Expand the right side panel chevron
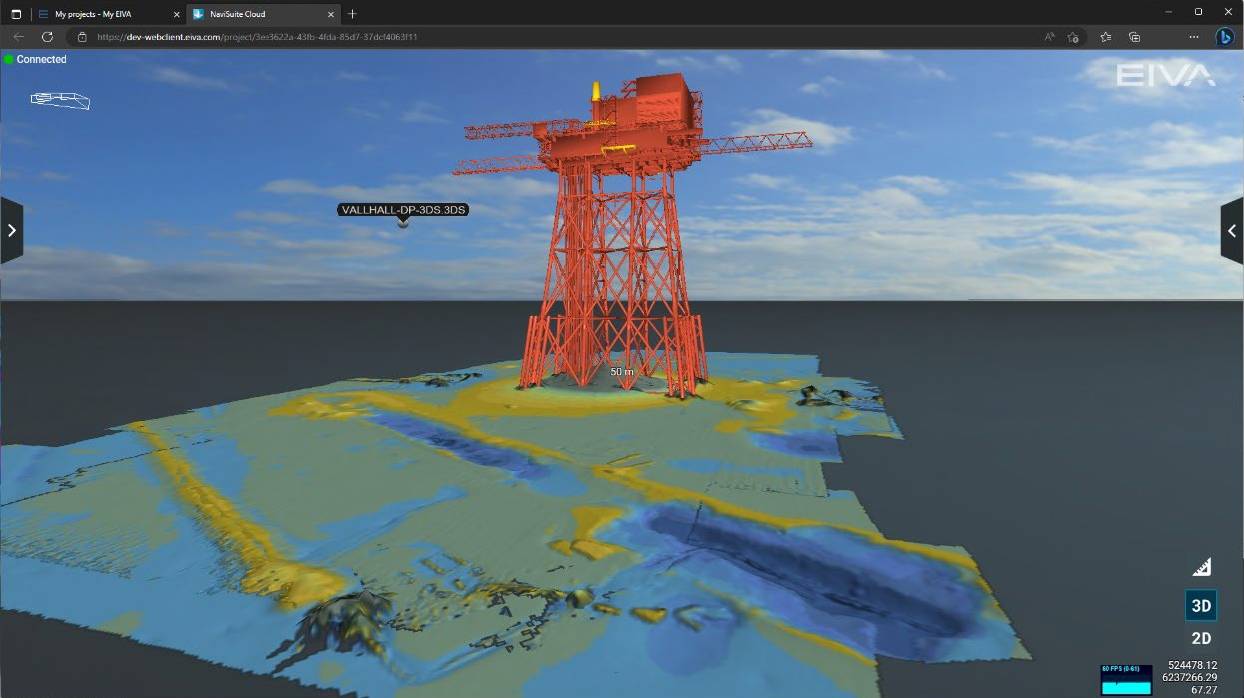 tap(1232, 230)
